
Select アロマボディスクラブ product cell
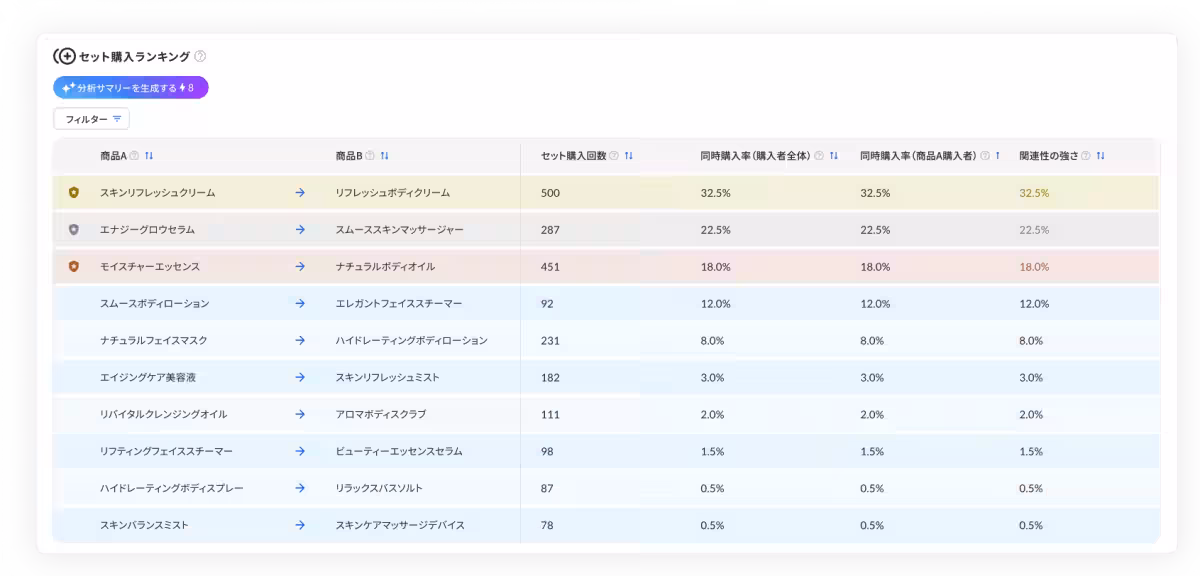tap(381, 414)
